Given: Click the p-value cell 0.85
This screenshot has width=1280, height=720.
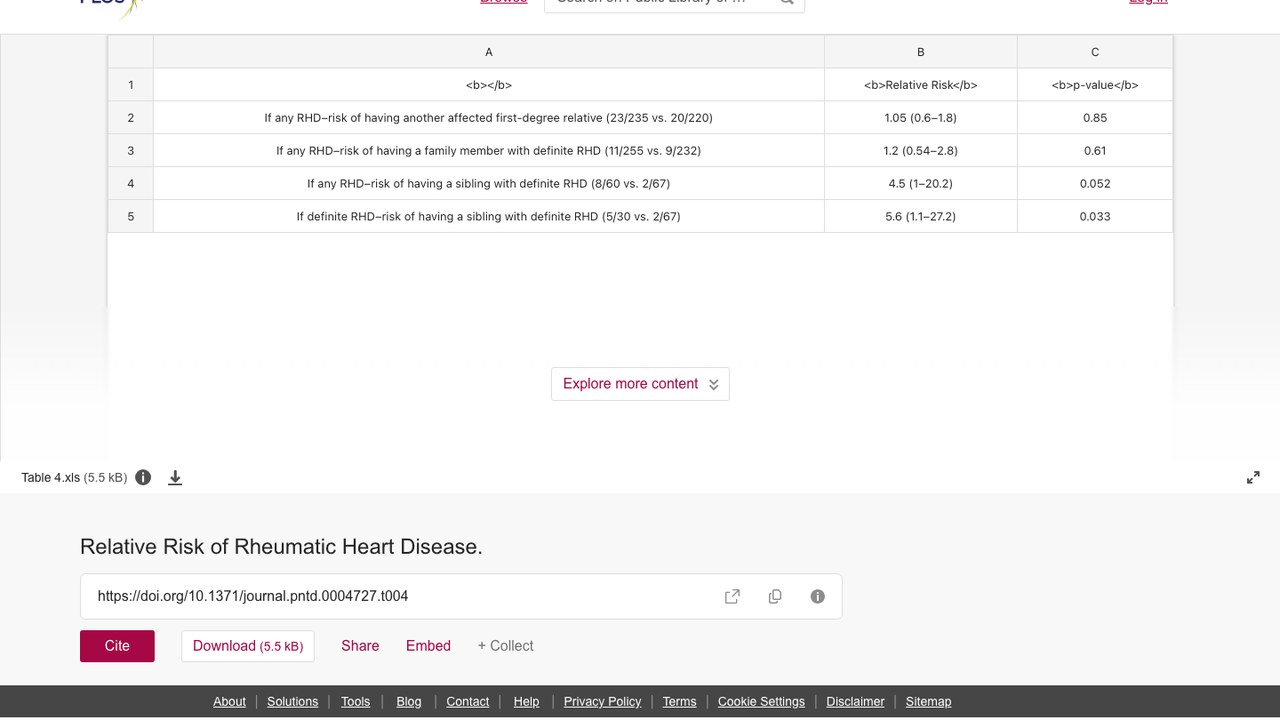Looking at the screenshot, I should click(x=1095, y=118).
